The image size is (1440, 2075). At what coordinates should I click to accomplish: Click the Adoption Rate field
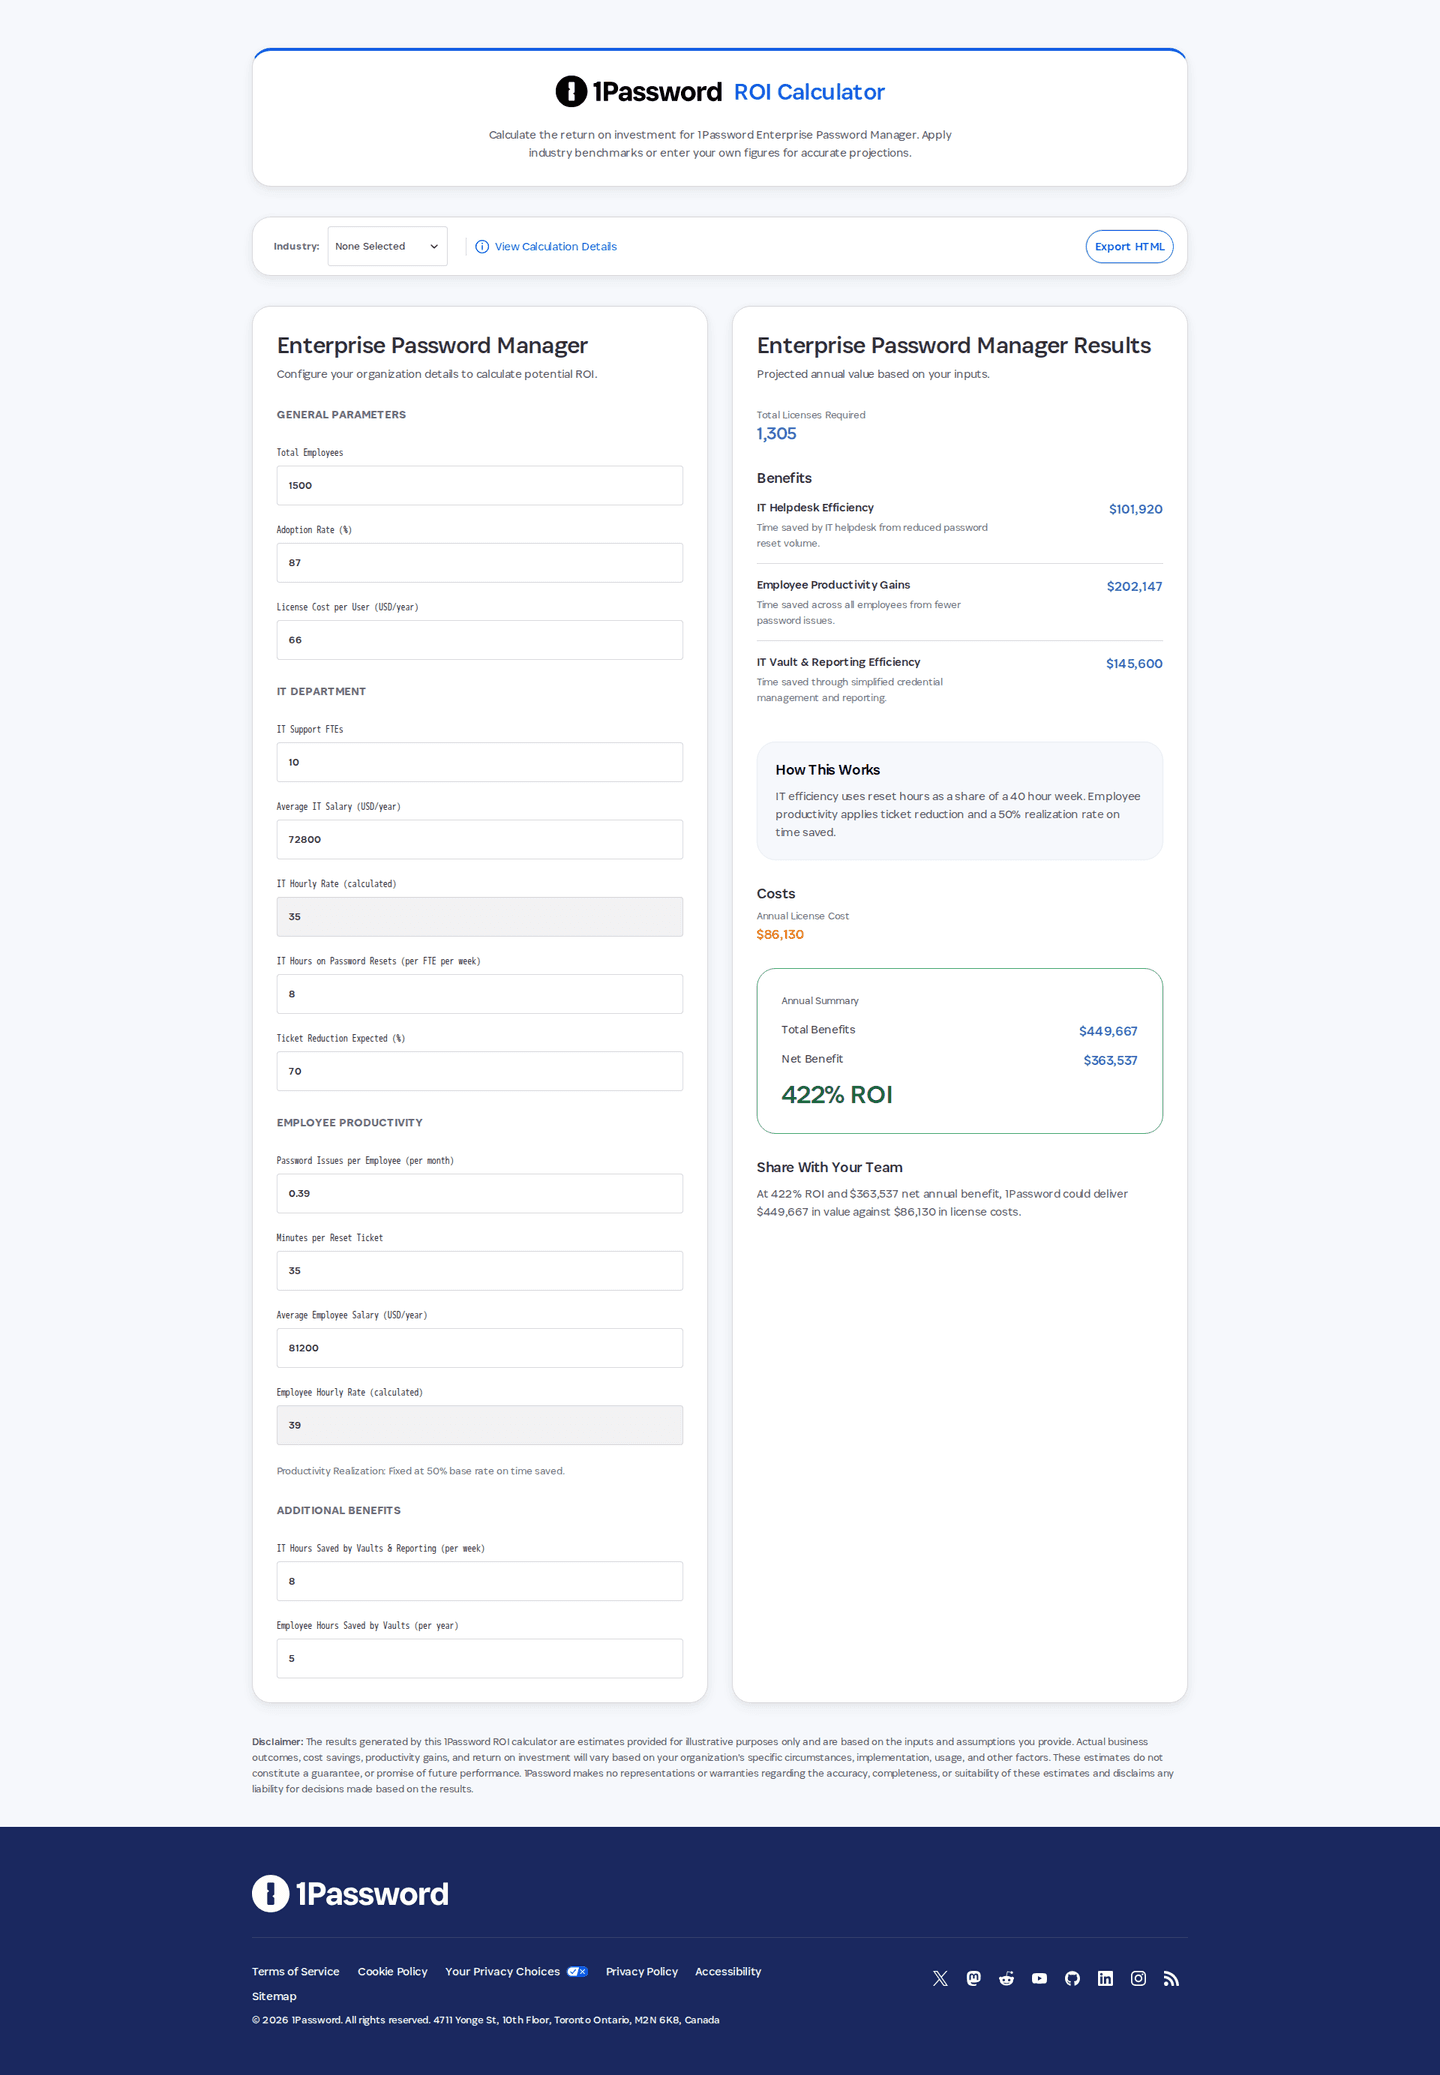[480, 563]
